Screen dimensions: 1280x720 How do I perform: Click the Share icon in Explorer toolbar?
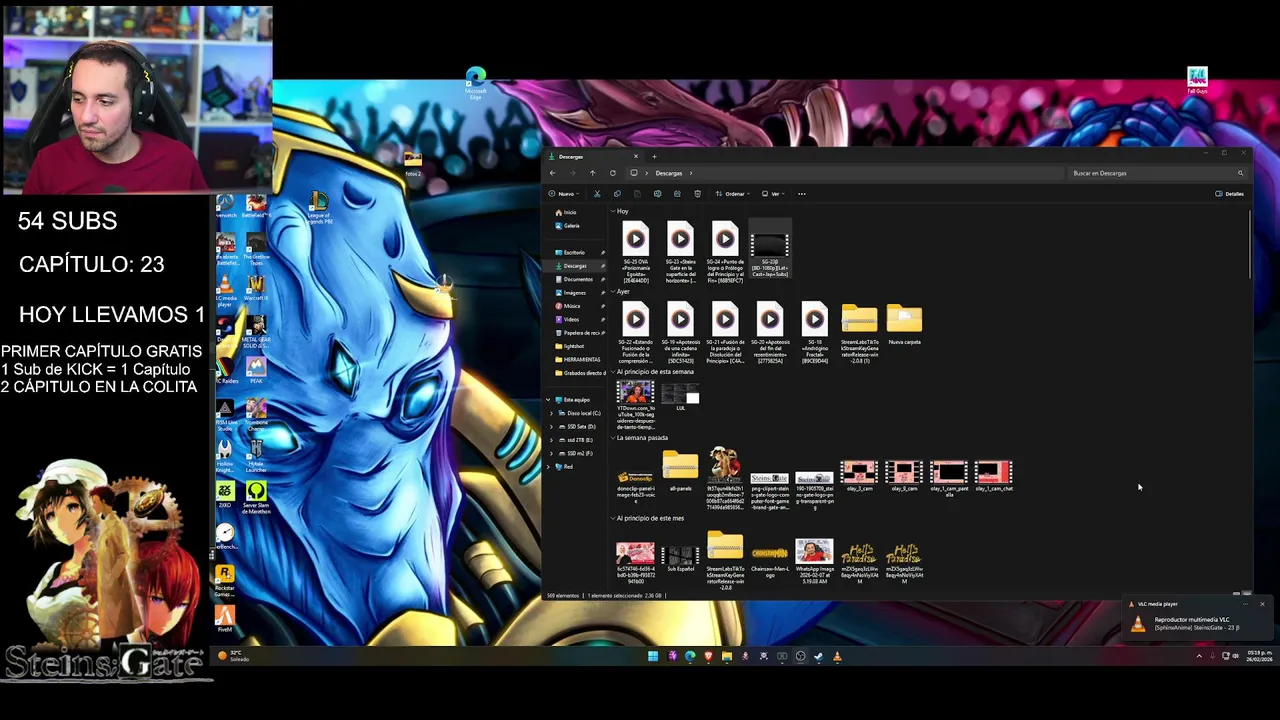[677, 194]
